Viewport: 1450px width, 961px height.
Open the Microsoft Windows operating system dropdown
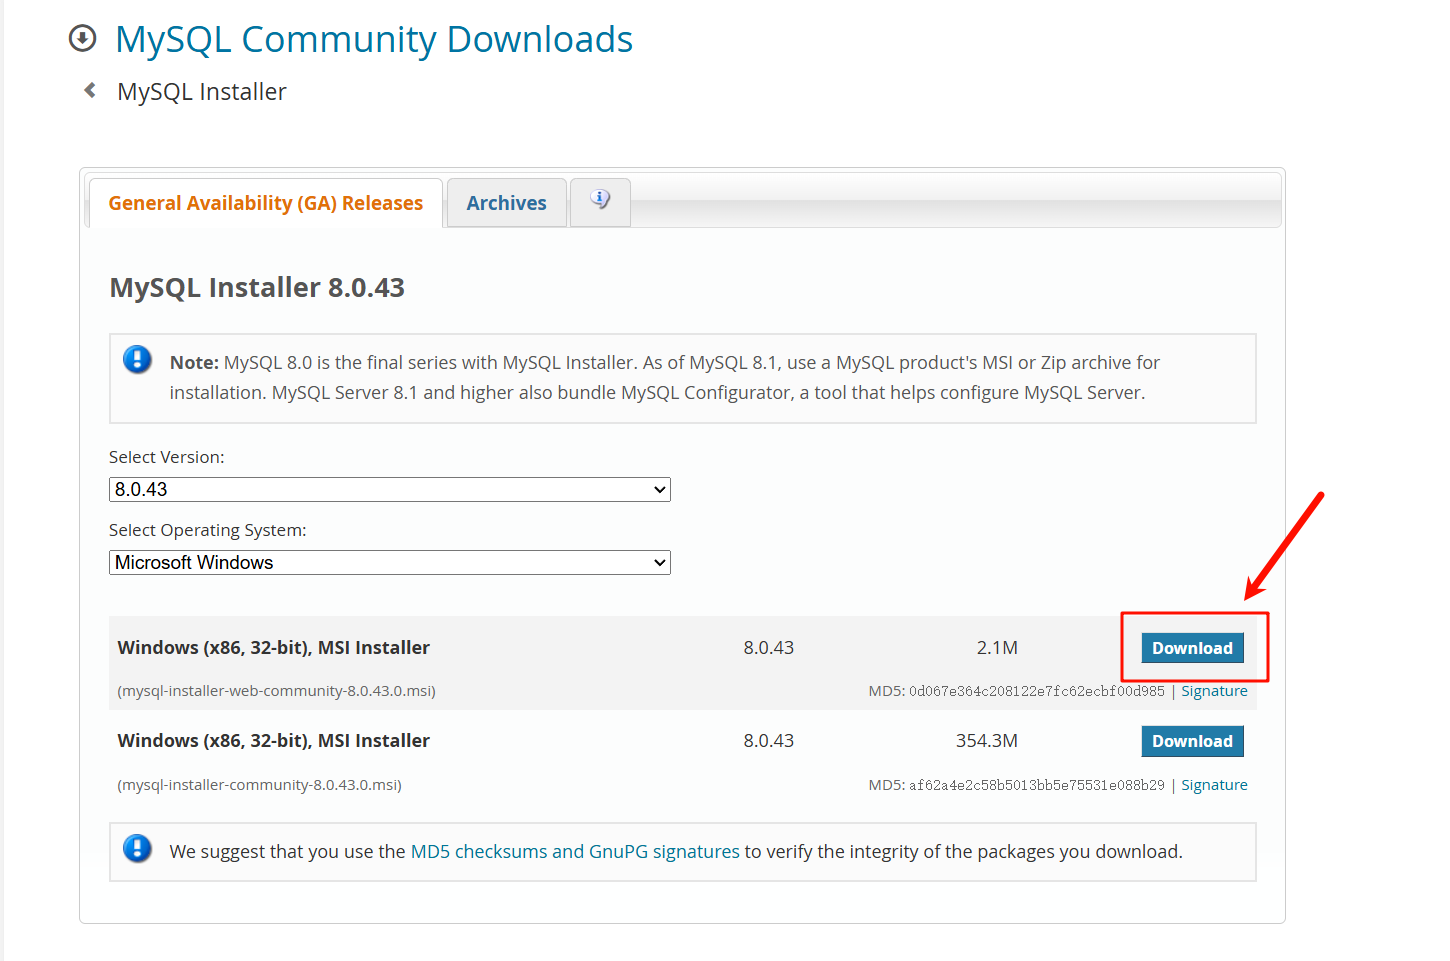click(389, 563)
